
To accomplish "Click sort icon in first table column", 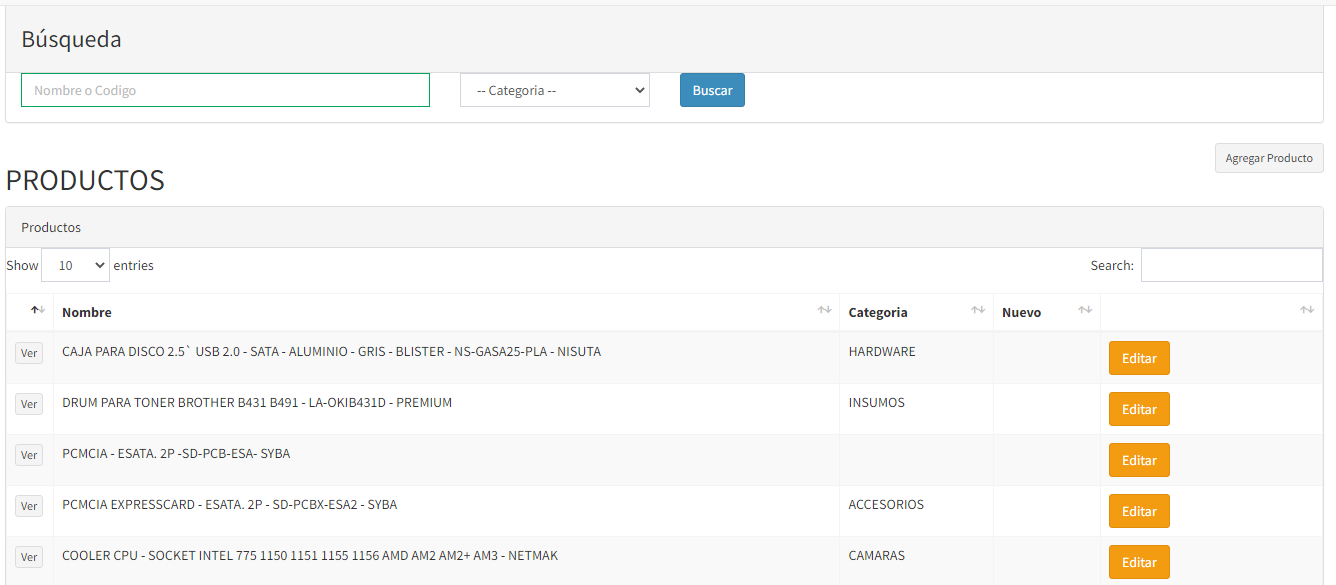I will coord(38,311).
